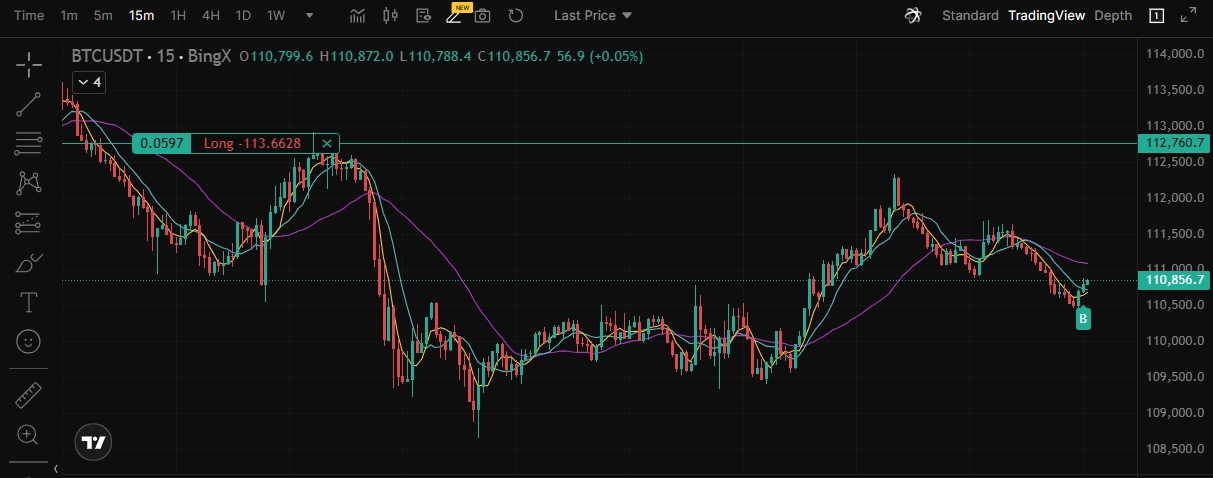This screenshot has width=1213, height=478.
Task: Expand the indicator legend showing 4
Action: pyautogui.click(x=89, y=81)
